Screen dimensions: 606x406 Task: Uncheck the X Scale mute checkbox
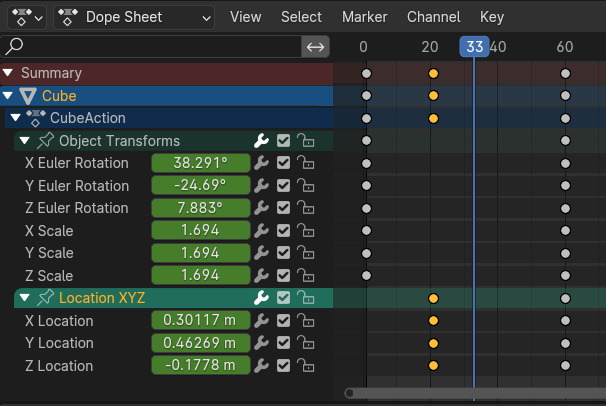283,231
